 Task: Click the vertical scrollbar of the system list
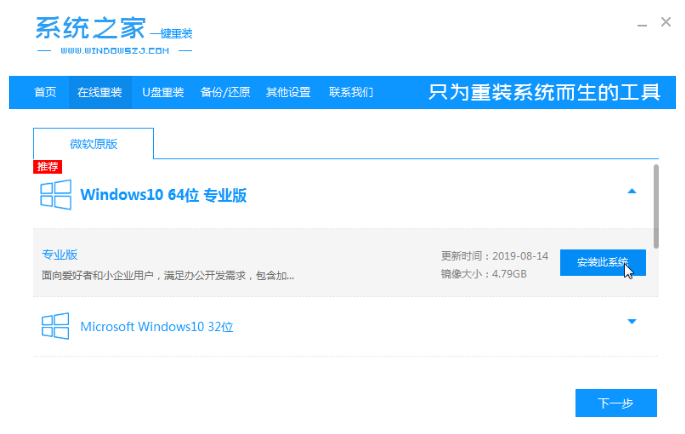(656, 205)
